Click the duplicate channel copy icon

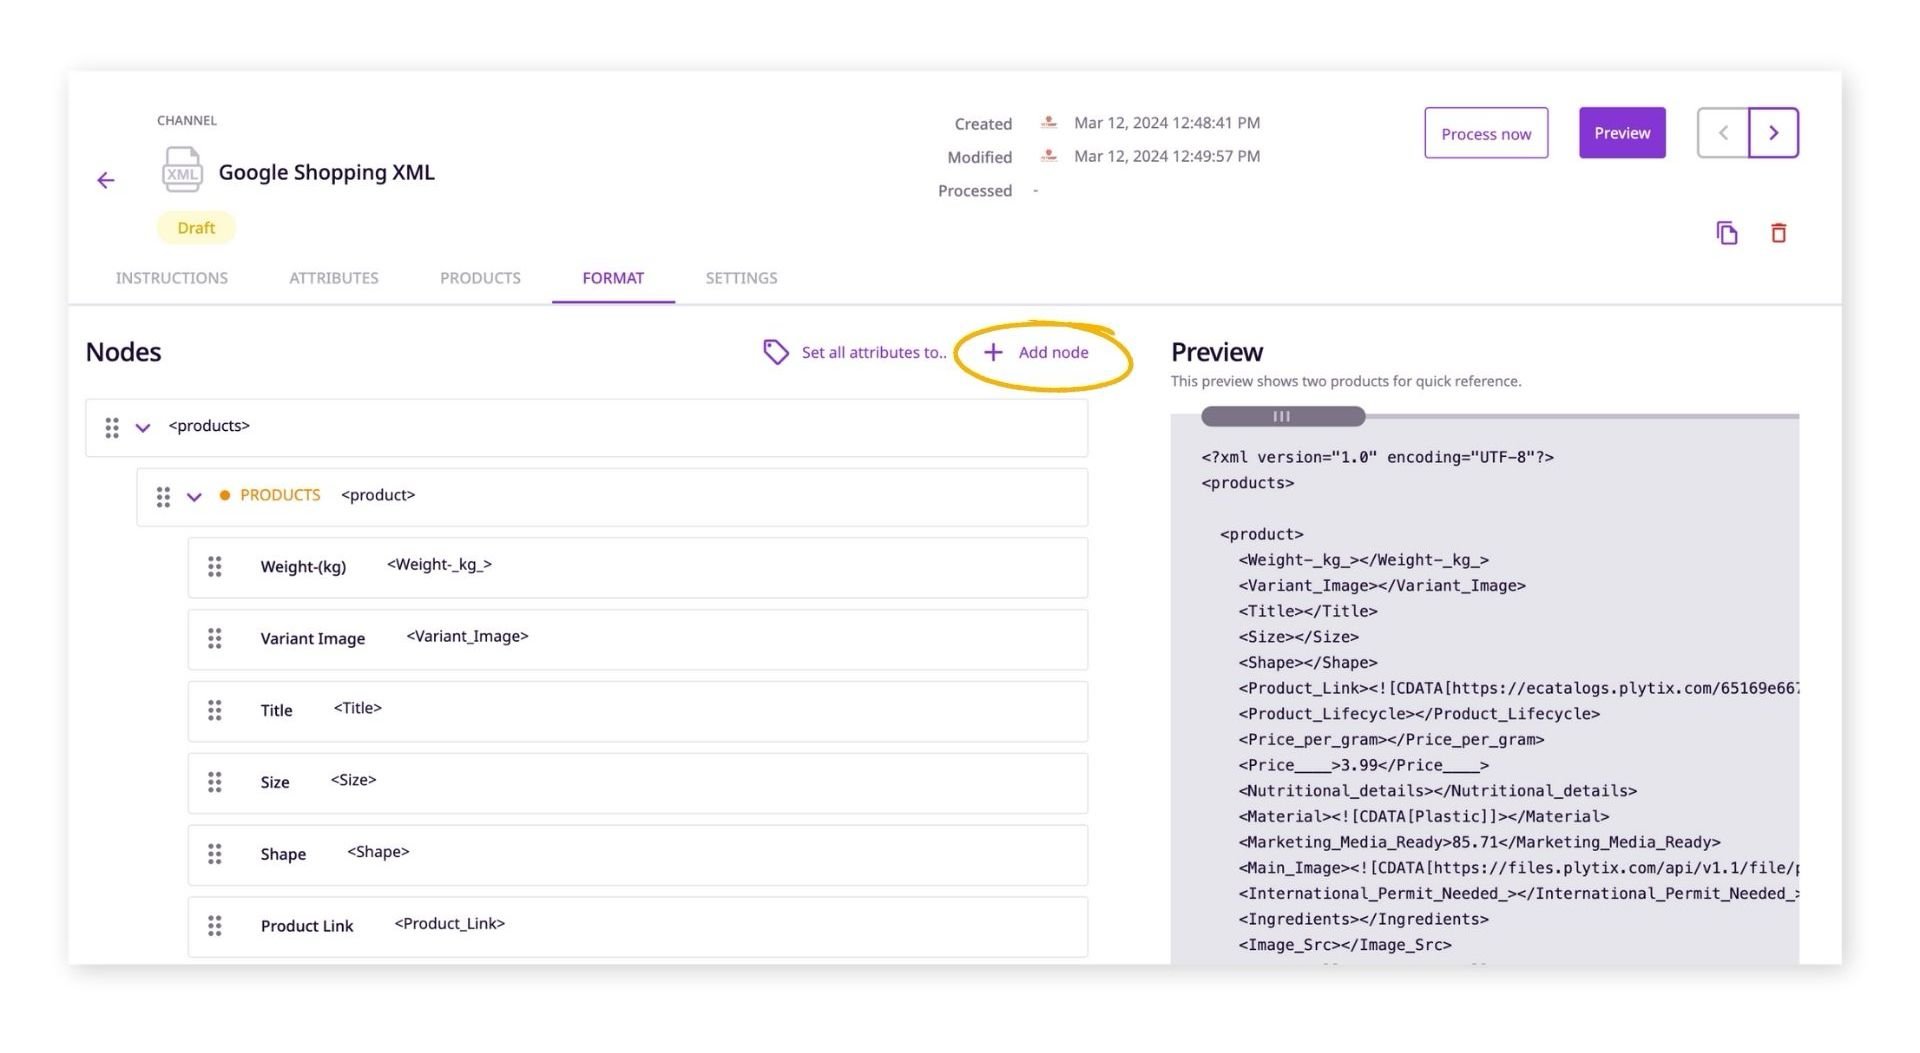click(x=1726, y=233)
